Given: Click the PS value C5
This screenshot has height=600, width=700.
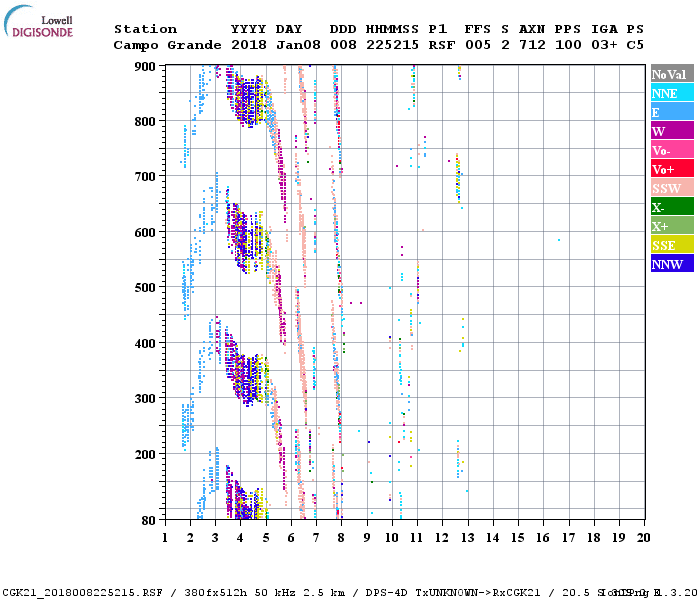Looking at the screenshot, I should 635,45.
